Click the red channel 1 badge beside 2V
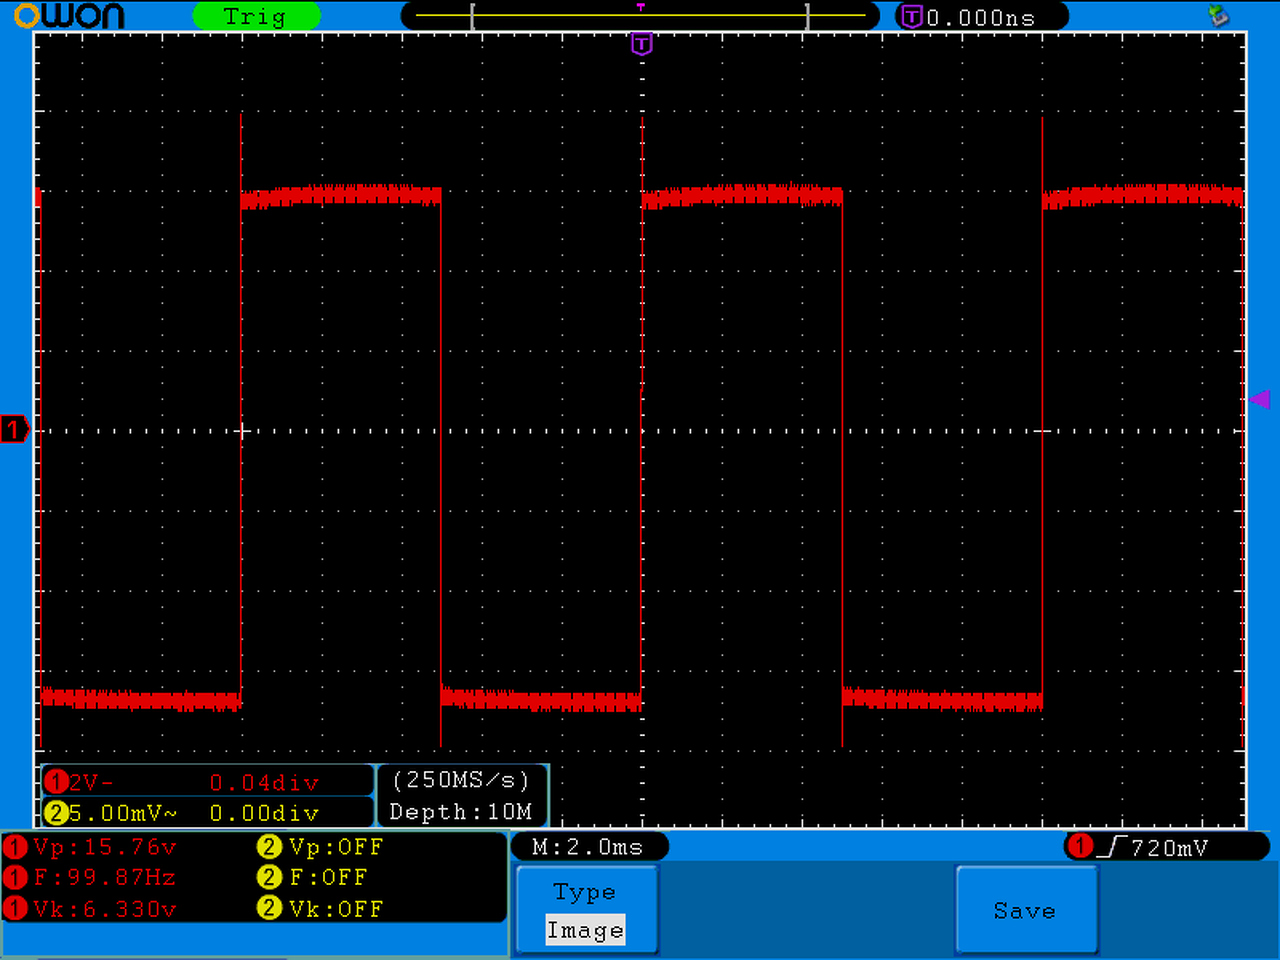The width and height of the screenshot is (1280, 960). (56, 782)
